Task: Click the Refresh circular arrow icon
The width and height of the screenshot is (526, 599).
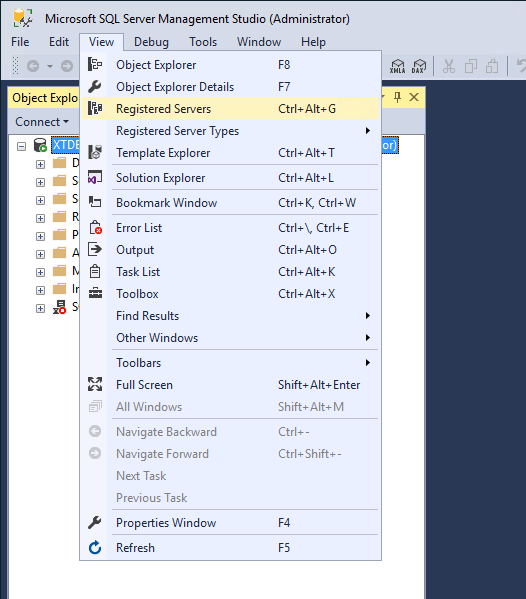Action: (x=95, y=547)
